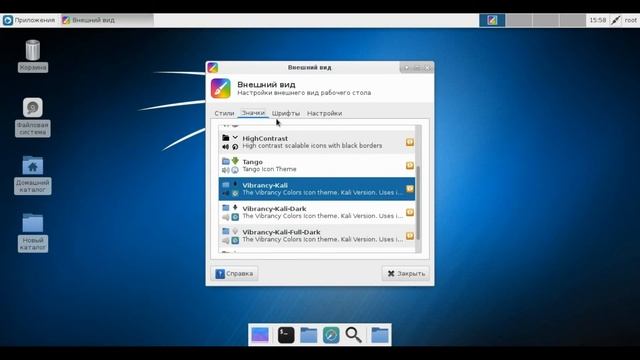Open the Файловая система desktop icon
Screen dimensions: 640x360
tap(33, 117)
